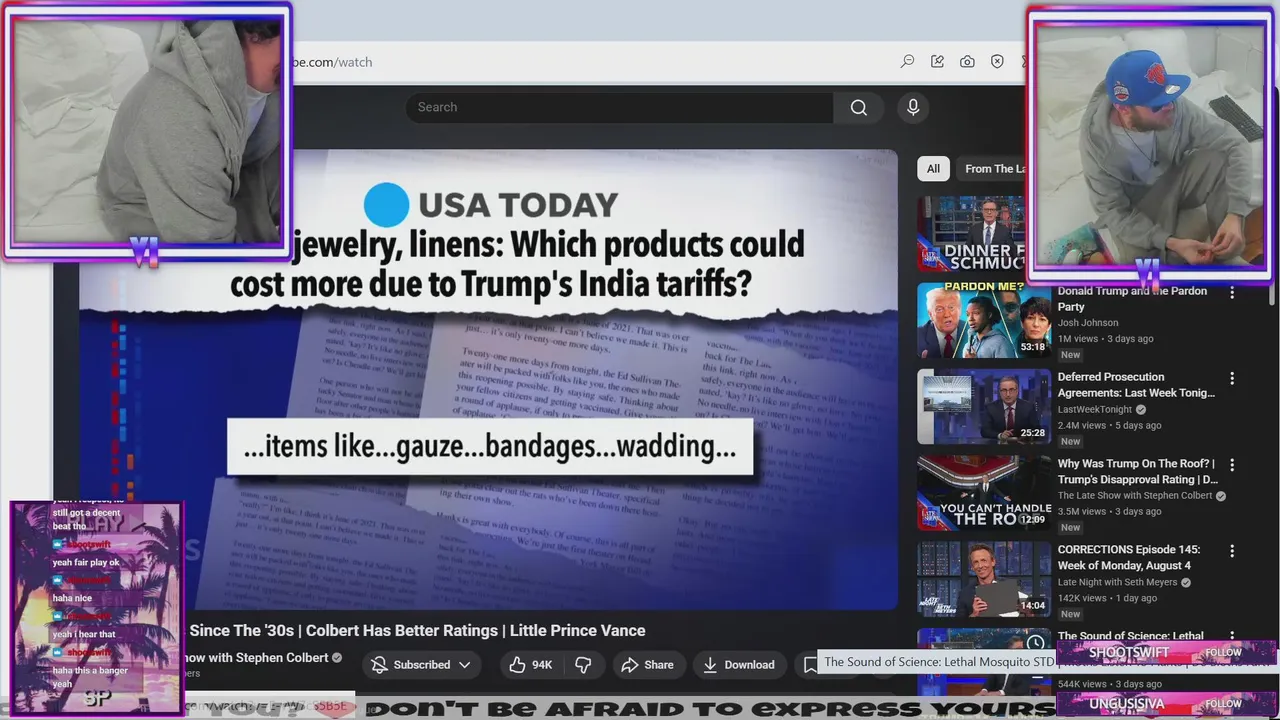Share the Colbert video
Screen dimensions: 1280x720
pyautogui.click(x=647, y=665)
